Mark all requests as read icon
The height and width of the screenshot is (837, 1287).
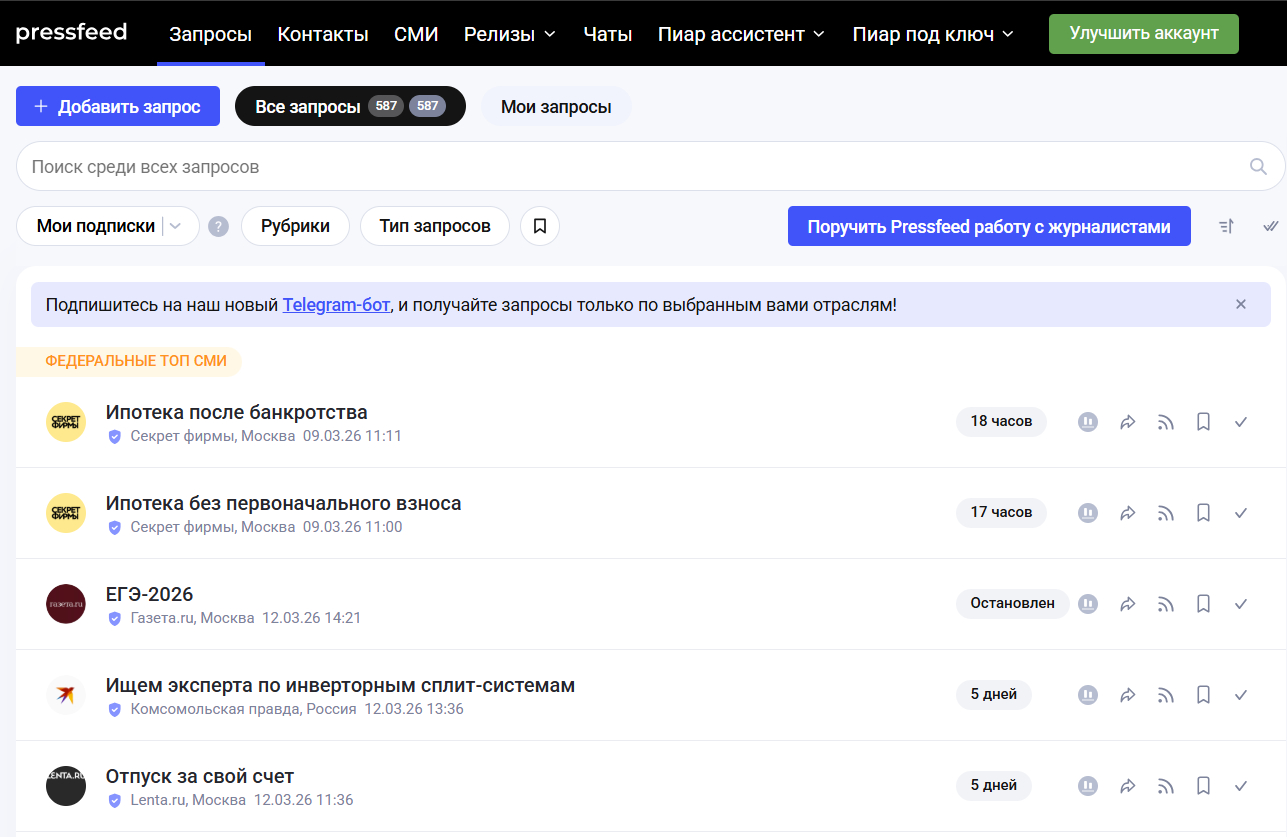pos(1270,226)
